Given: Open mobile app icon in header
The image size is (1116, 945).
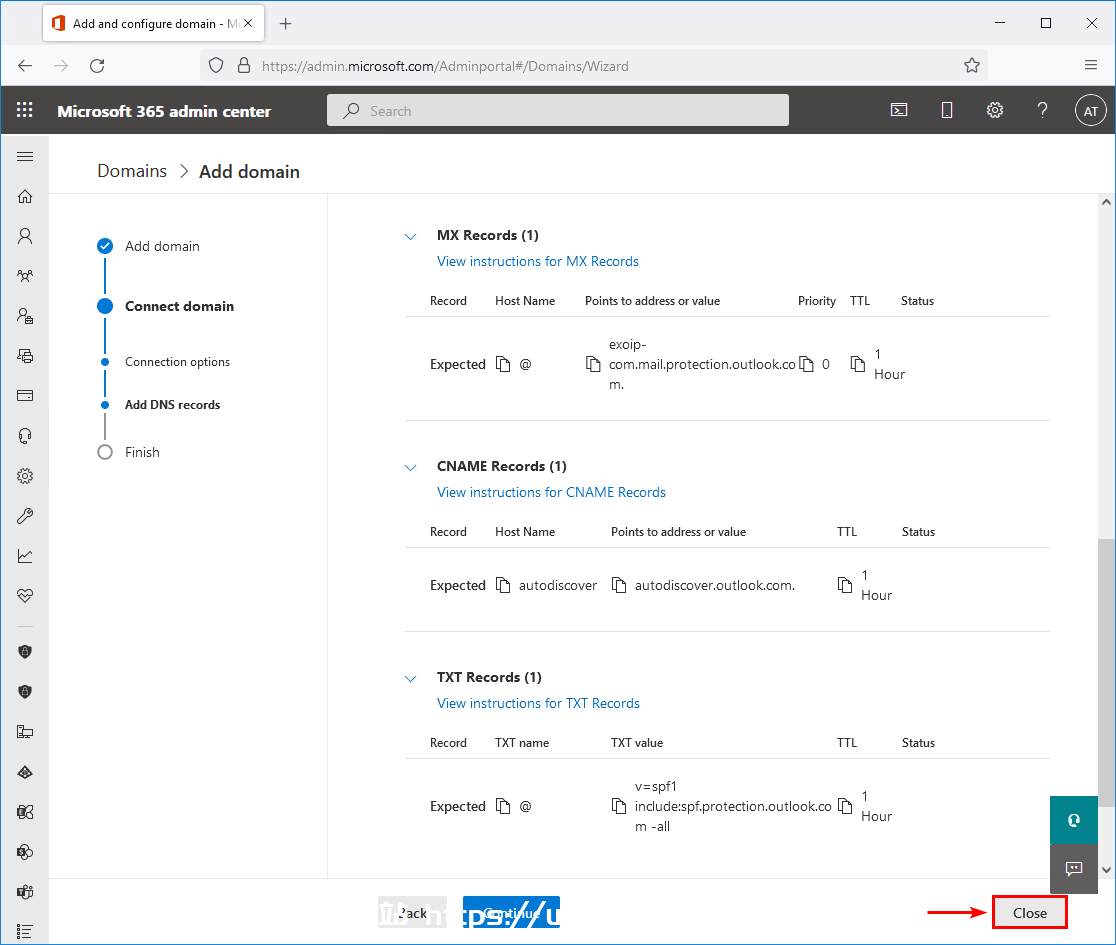Looking at the screenshot, I should click(947, 110).
